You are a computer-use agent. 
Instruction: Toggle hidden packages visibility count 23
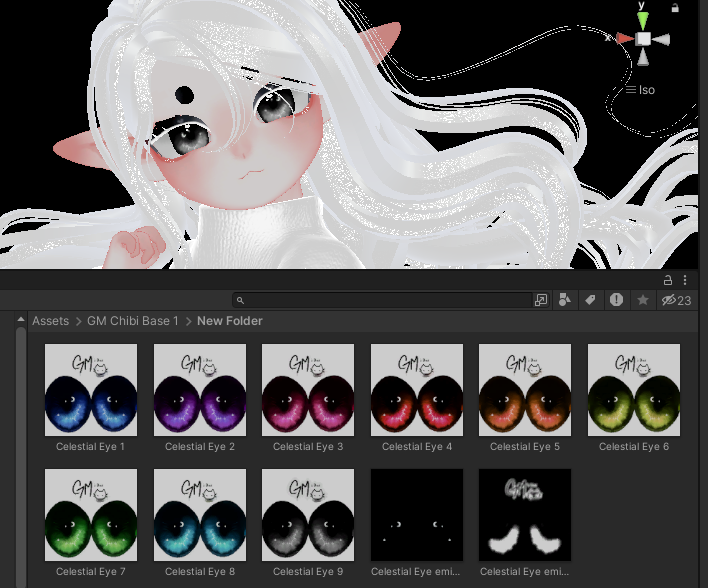coord(676,300)
